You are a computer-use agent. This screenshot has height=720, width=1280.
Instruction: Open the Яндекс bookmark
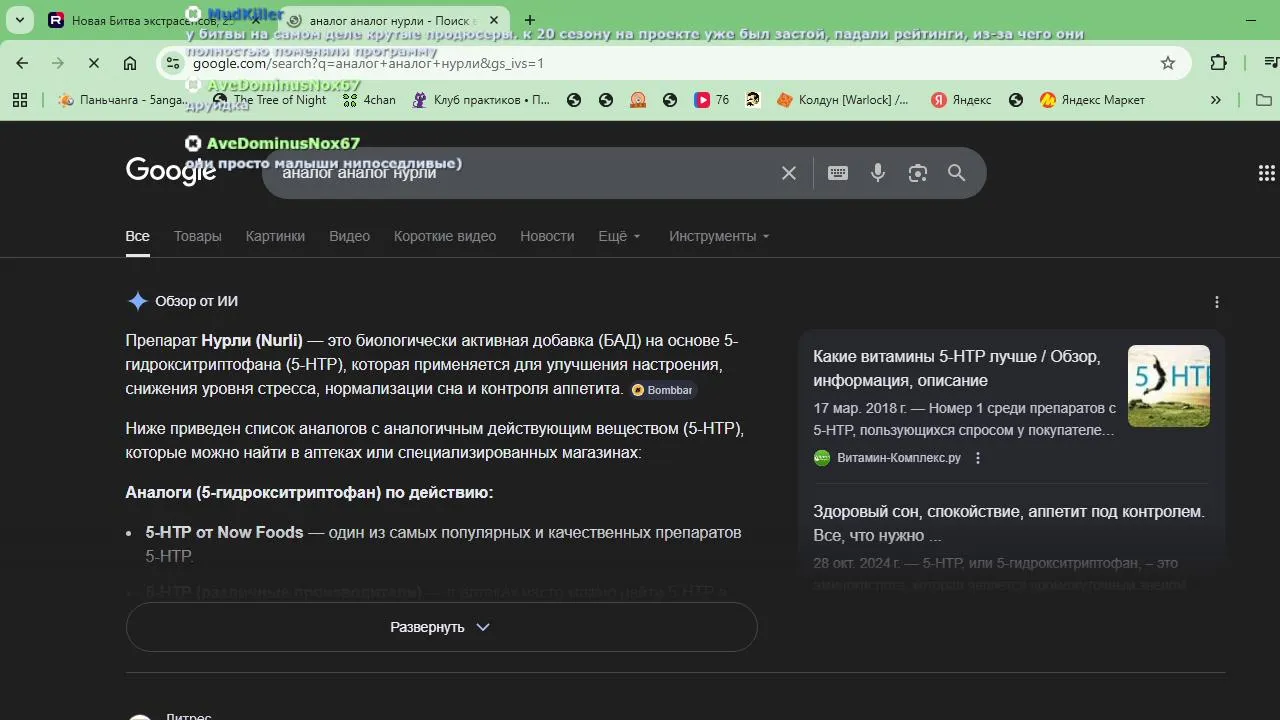point(961,100)
